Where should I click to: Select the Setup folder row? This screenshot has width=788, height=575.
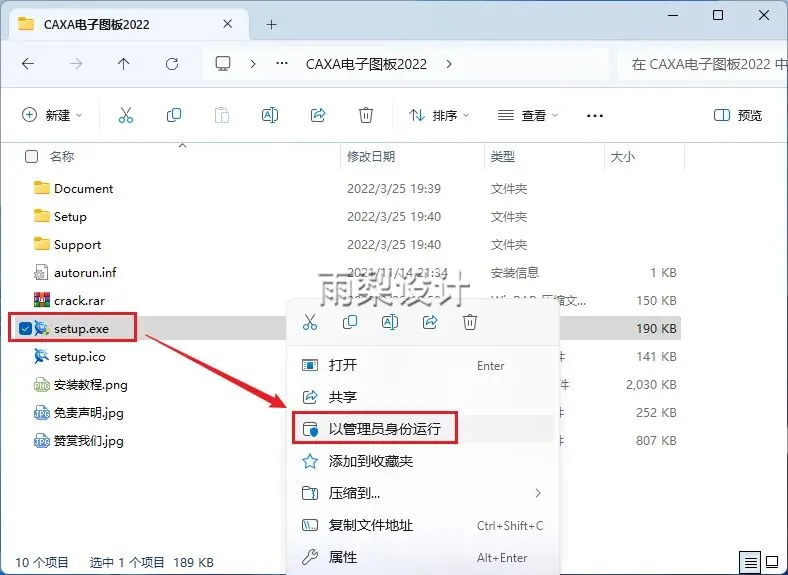point(347,216)
